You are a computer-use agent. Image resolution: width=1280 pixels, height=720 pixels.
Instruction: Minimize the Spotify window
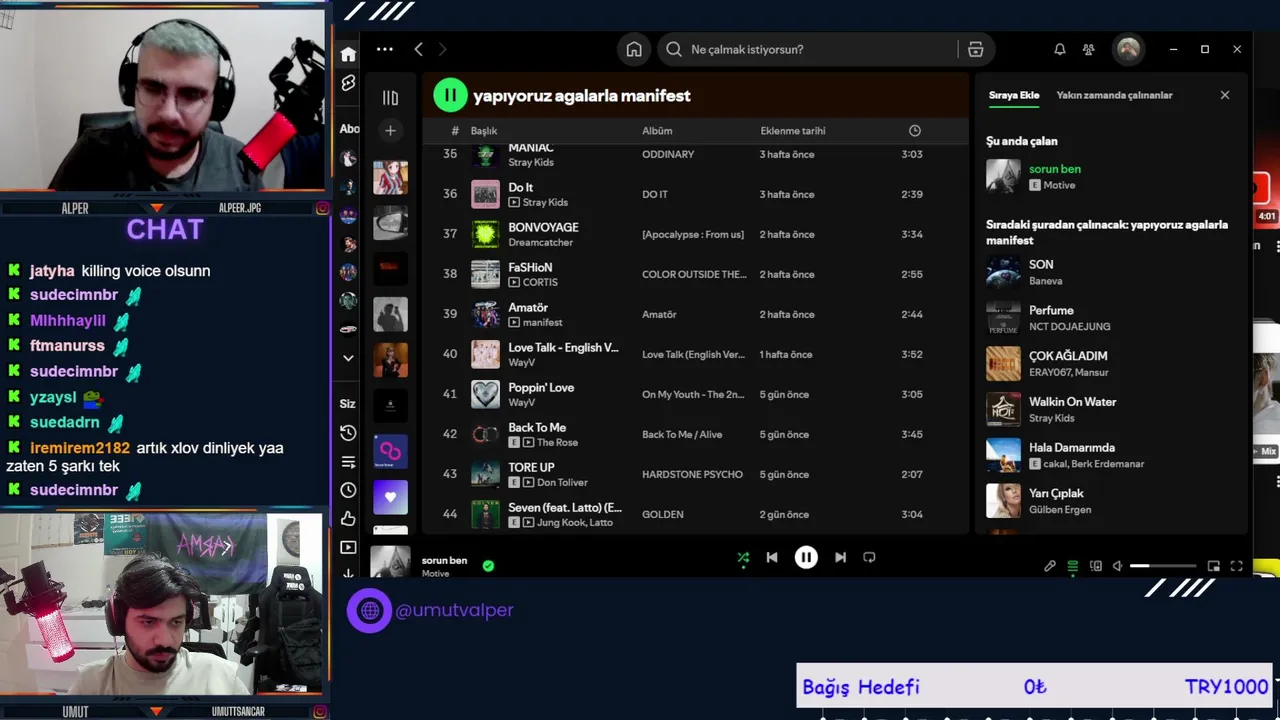click(x=1173, y=49)
